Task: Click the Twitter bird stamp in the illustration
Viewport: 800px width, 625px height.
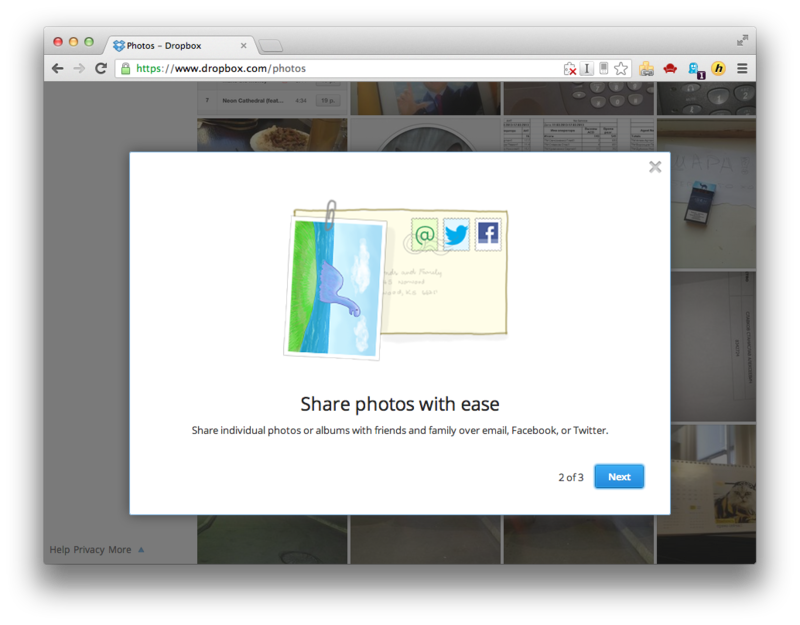Action: 456,234
